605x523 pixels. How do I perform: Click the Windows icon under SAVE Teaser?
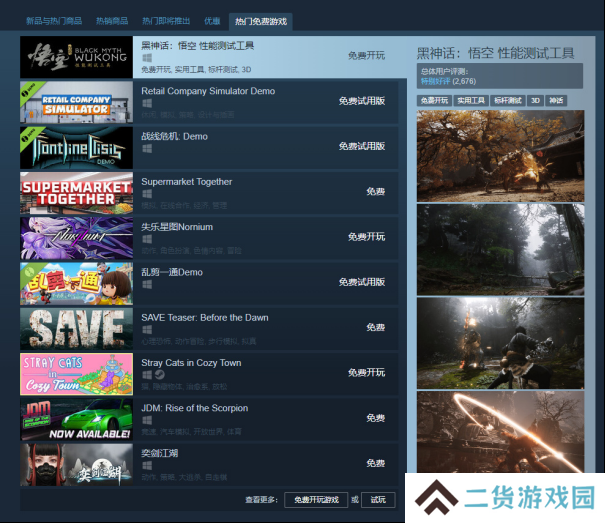coord(147,330)
